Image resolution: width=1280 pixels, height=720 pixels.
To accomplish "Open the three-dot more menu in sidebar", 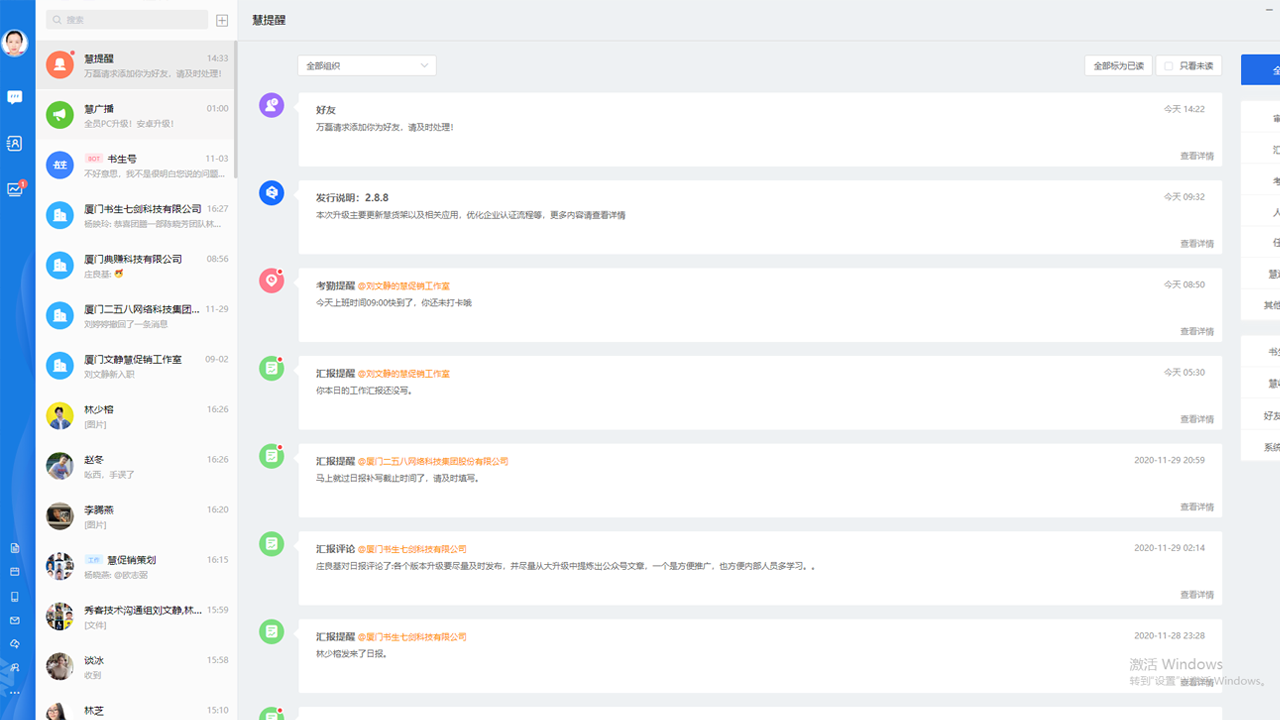I will (14, 692).
